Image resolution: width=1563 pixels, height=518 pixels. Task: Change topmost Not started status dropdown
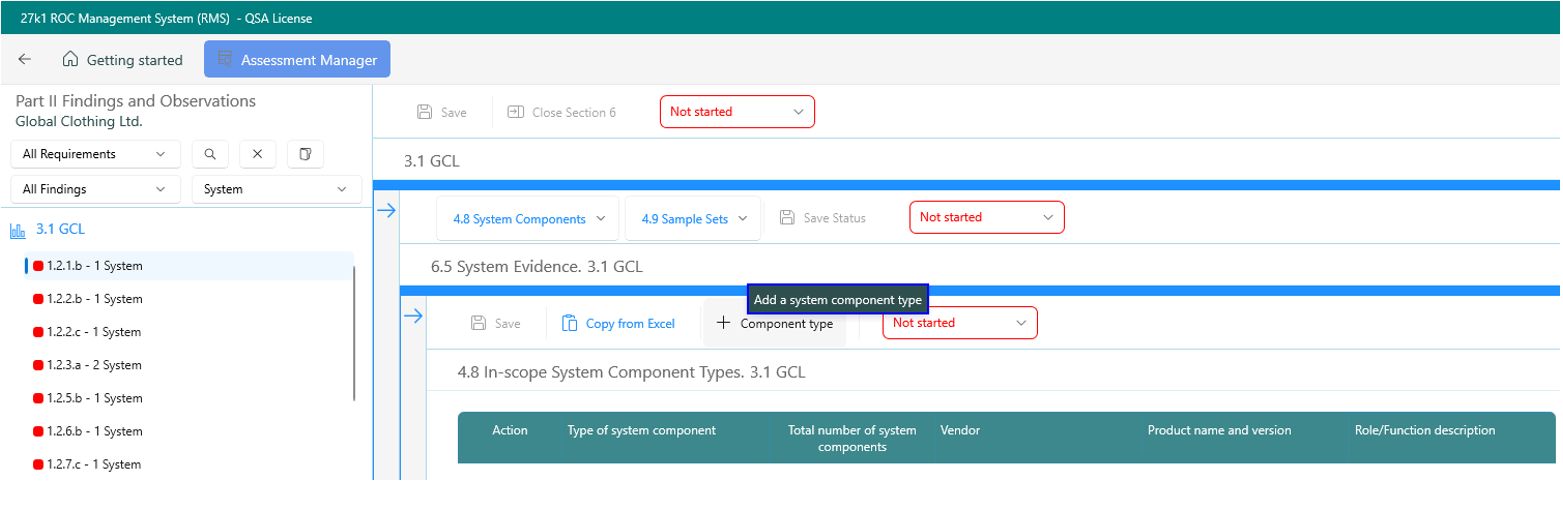coord(737,112)
